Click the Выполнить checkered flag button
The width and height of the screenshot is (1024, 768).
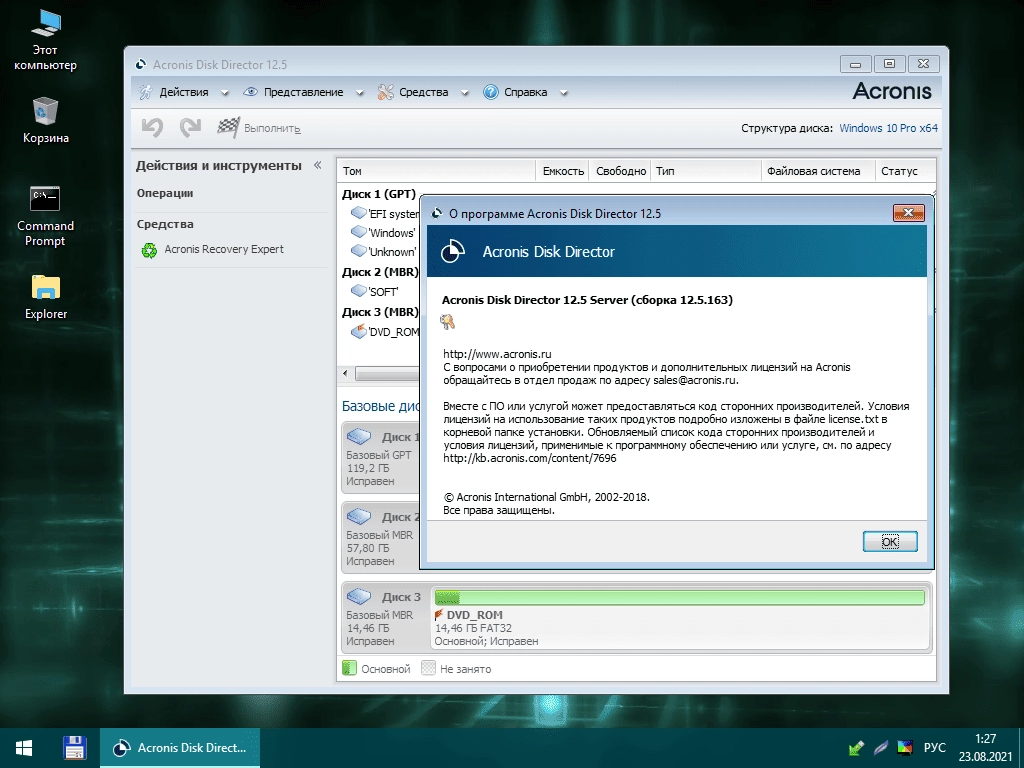point(259,128)
